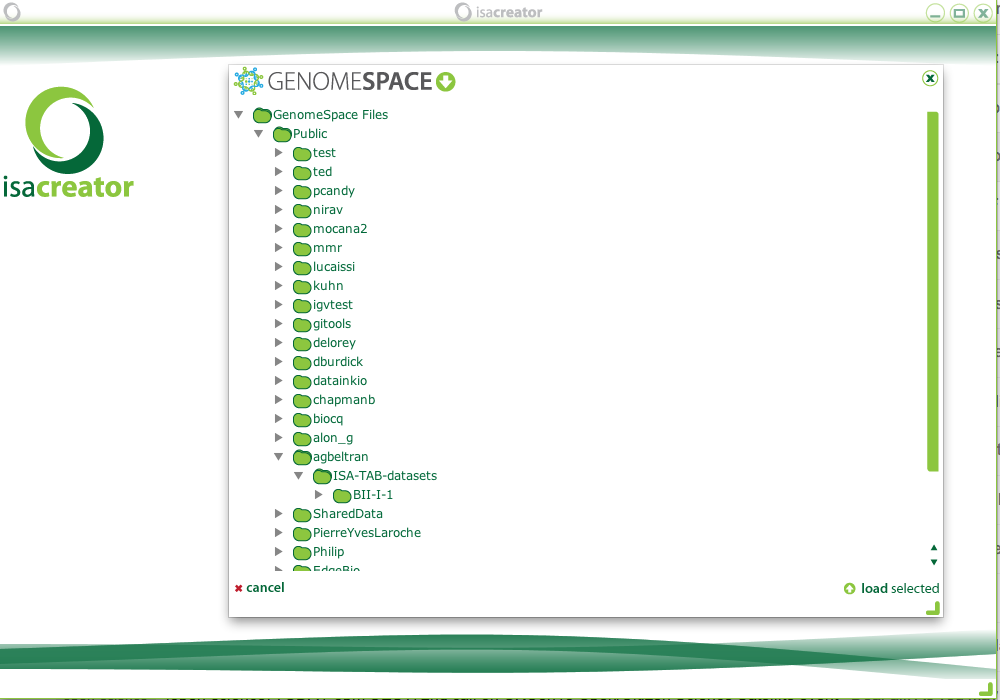
Task: Select the mmr folder icon
Action: point(302,249)
